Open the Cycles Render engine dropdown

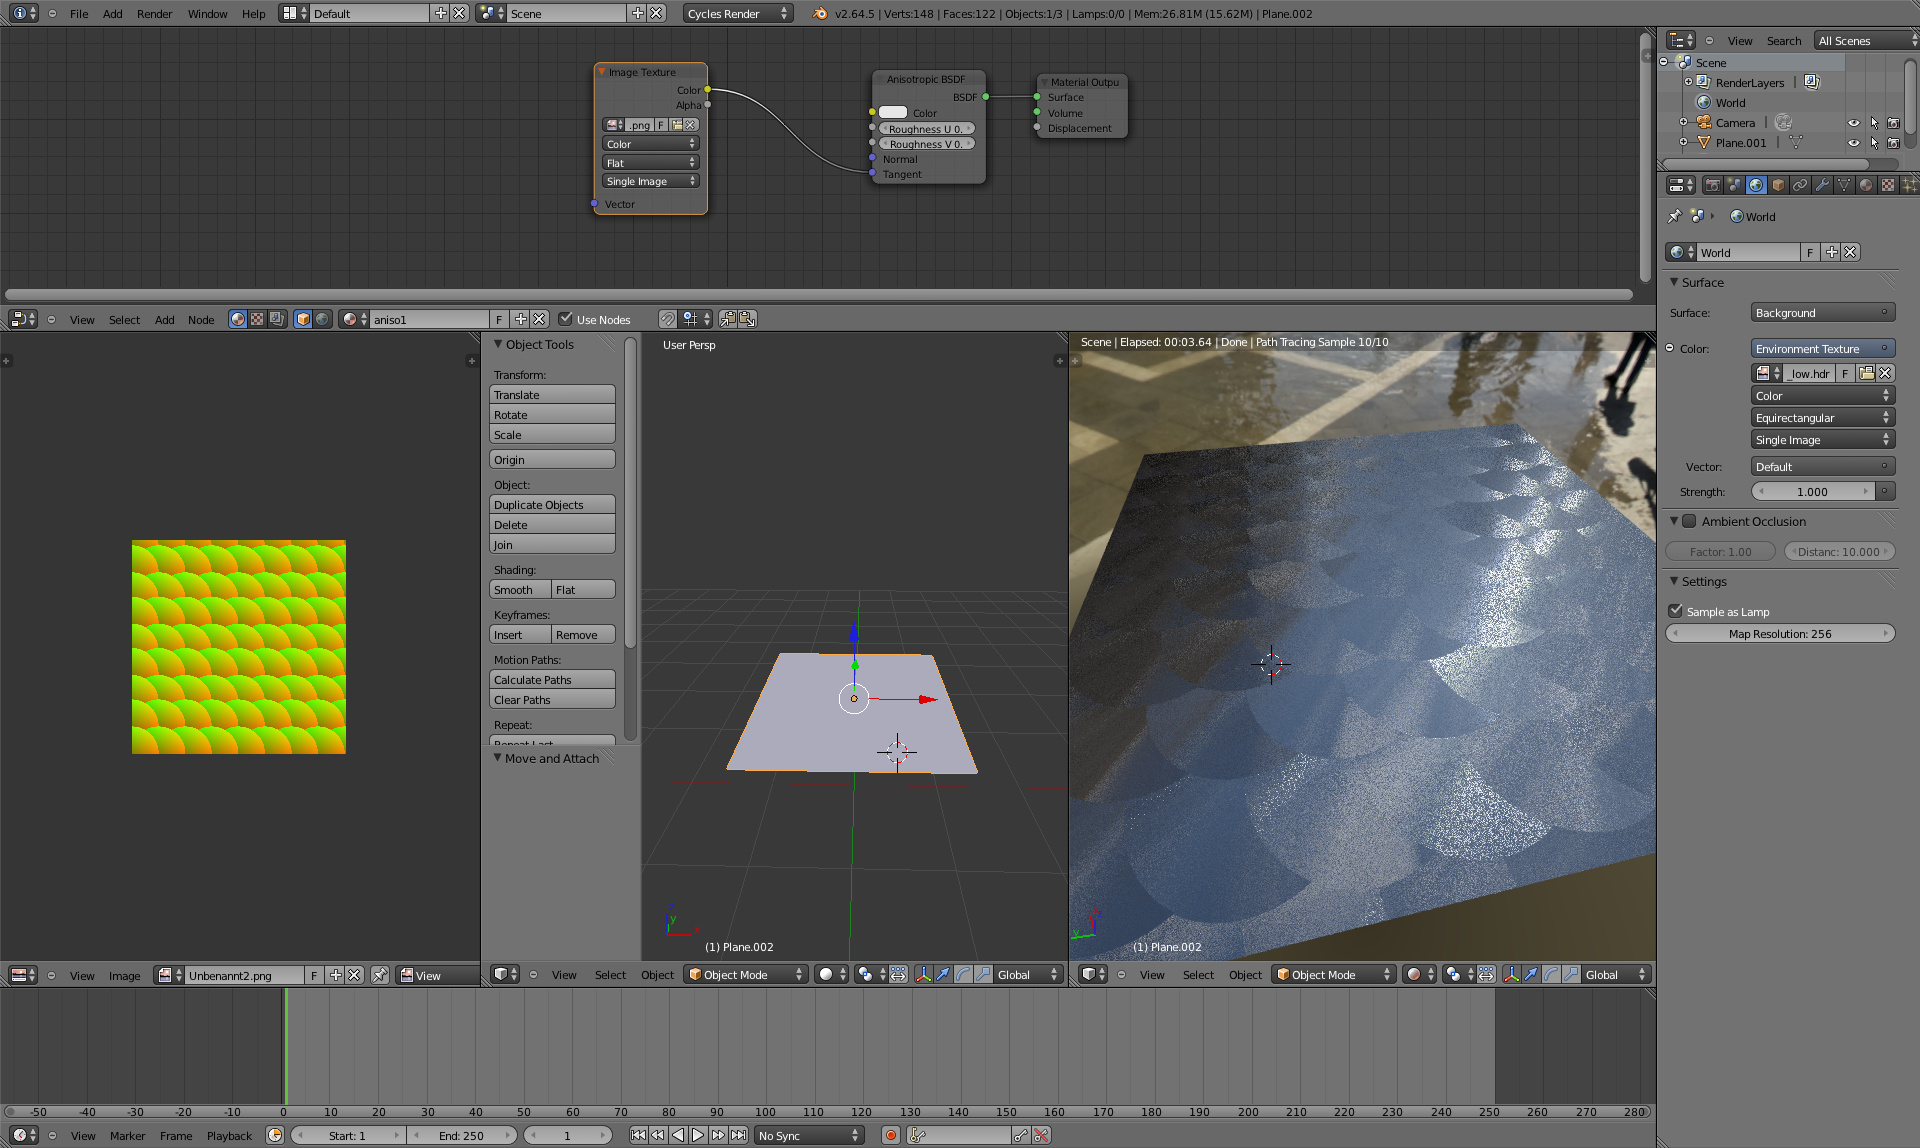tap(738, 13)
